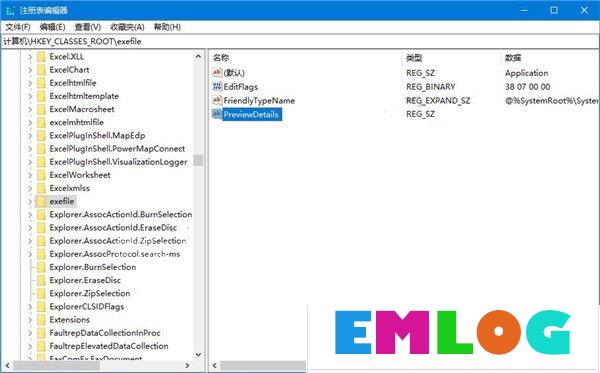The height and width of the screenshot is (373, 600).
Task: Click the Application data value
Action: (527, 73)
